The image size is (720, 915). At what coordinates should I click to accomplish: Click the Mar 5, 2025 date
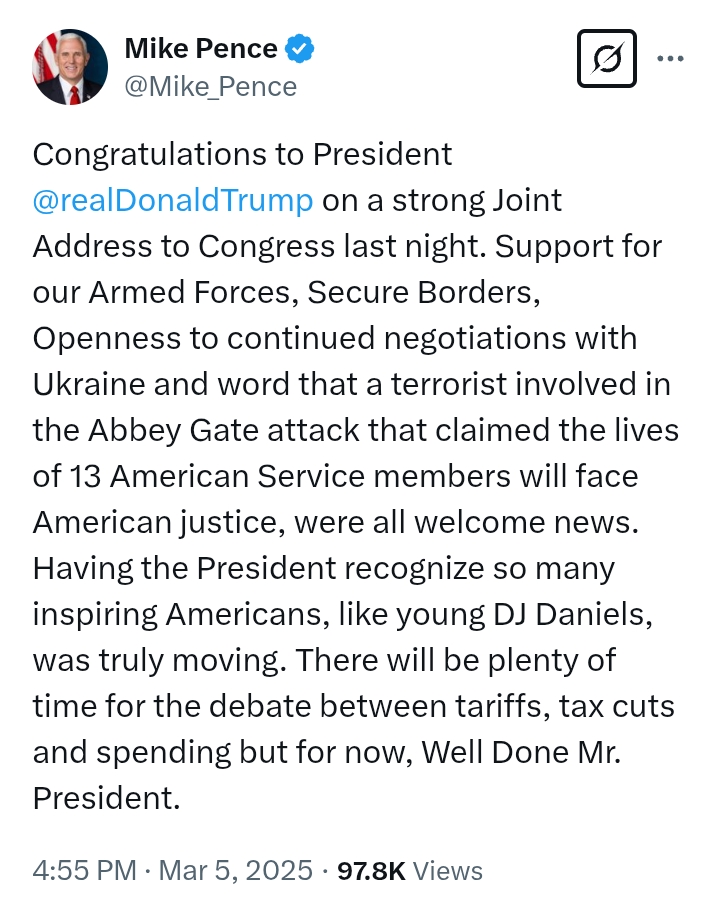tap(235, 871)
